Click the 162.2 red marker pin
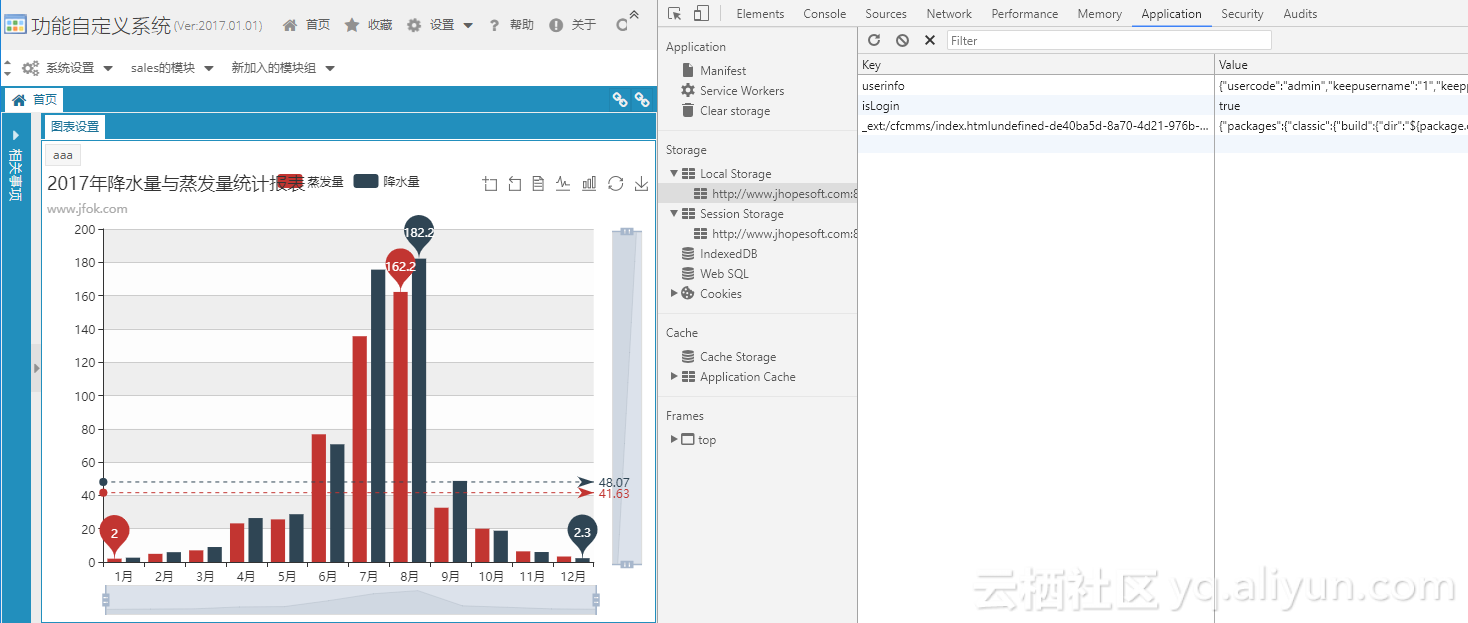The image size is (1468, 623). point(400,267)
